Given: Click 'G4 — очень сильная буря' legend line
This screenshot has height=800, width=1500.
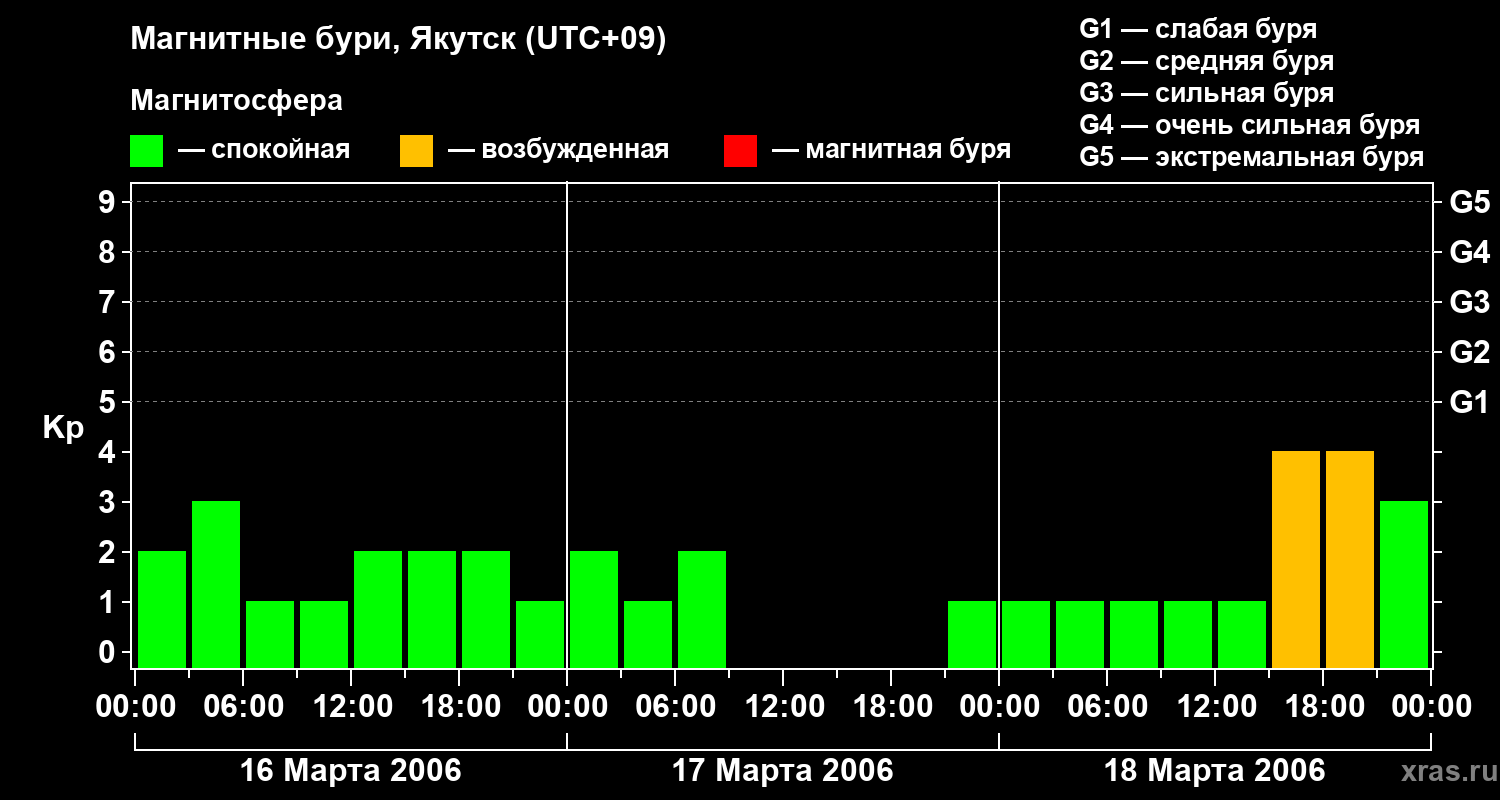Looking at the screenshot, I should tap(1249, 125).
